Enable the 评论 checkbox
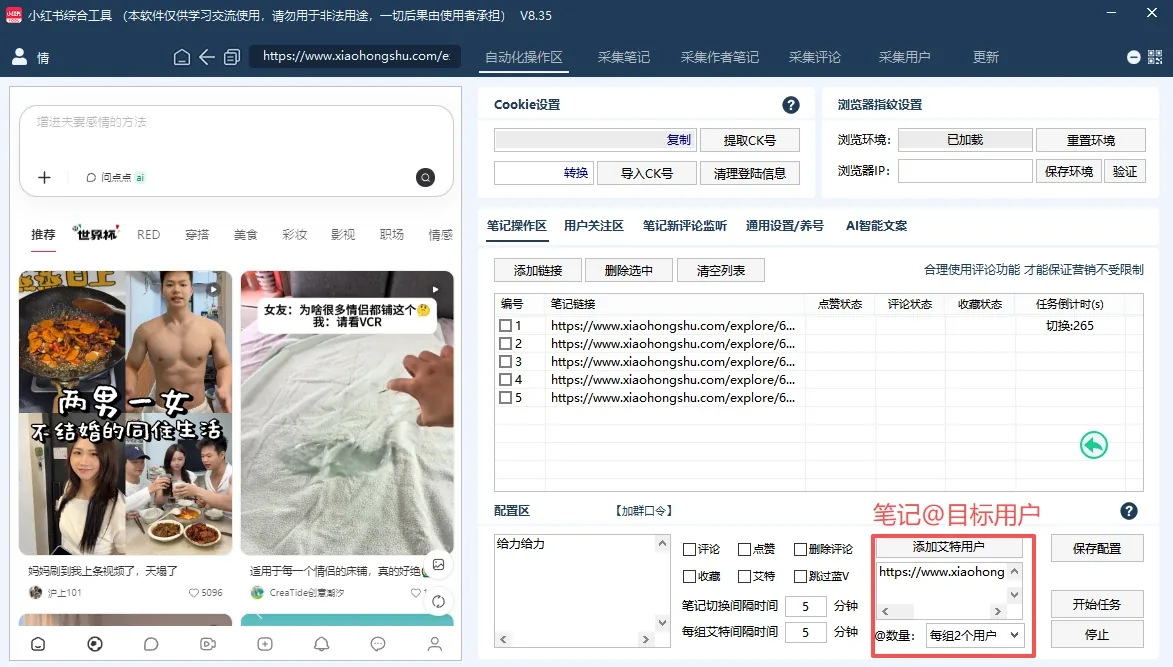The height and width of the screenshot is (667, 1173). tap(689, 550)
